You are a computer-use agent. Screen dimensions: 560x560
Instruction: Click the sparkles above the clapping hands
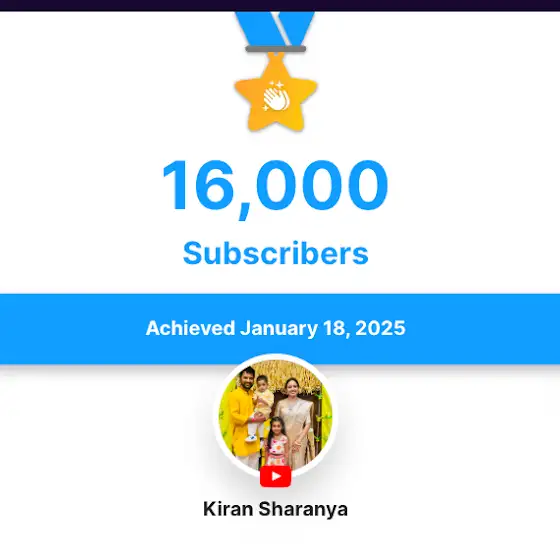(x=276, y=85)
